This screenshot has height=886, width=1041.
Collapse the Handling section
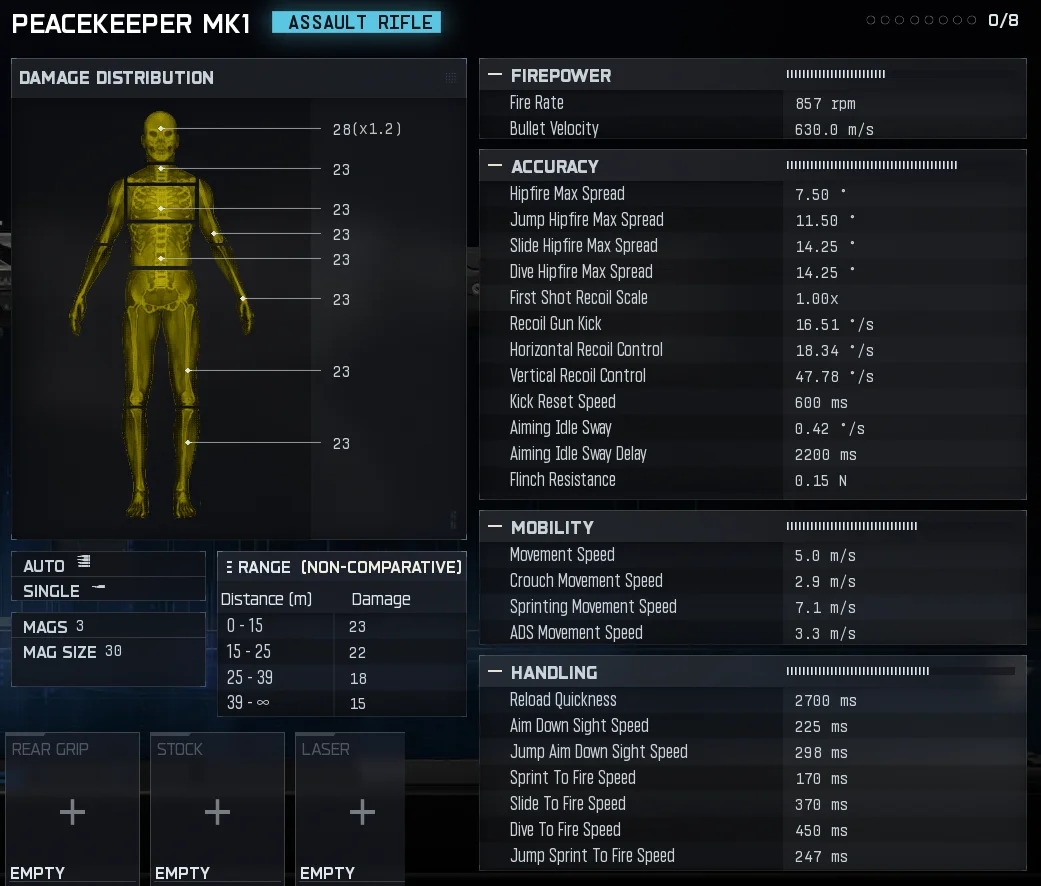click(494, 672)
